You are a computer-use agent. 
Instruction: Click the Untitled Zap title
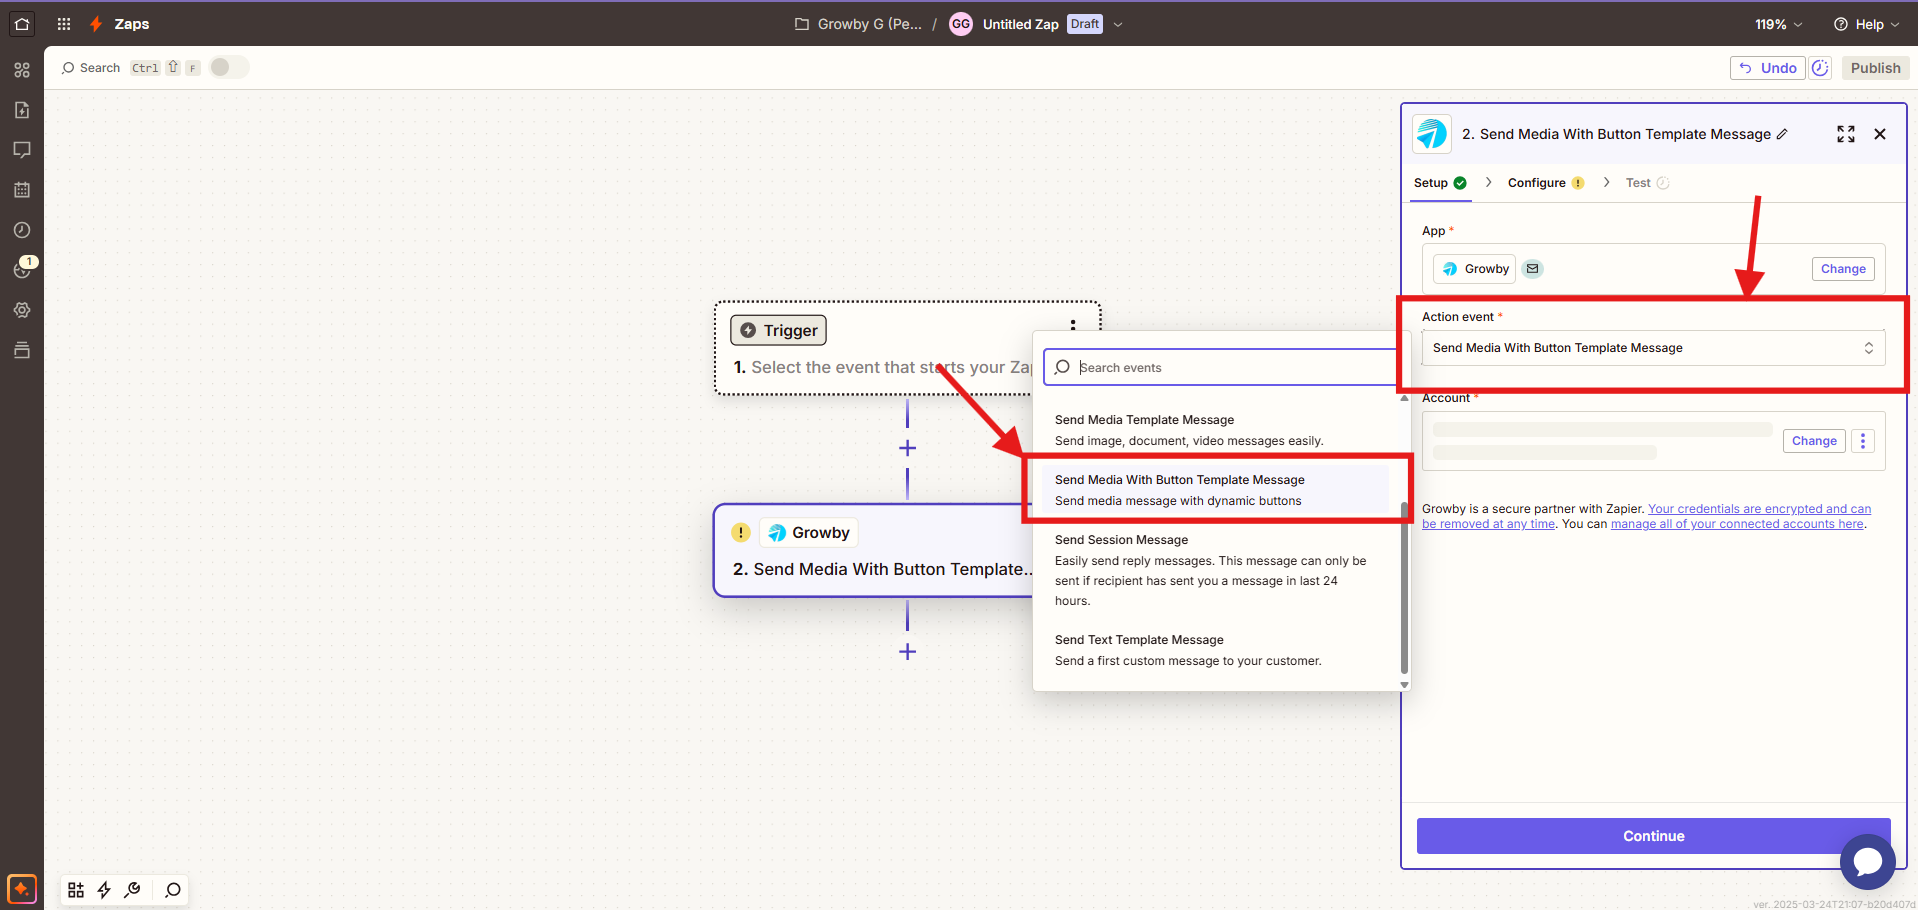(x=1020, y=24)
